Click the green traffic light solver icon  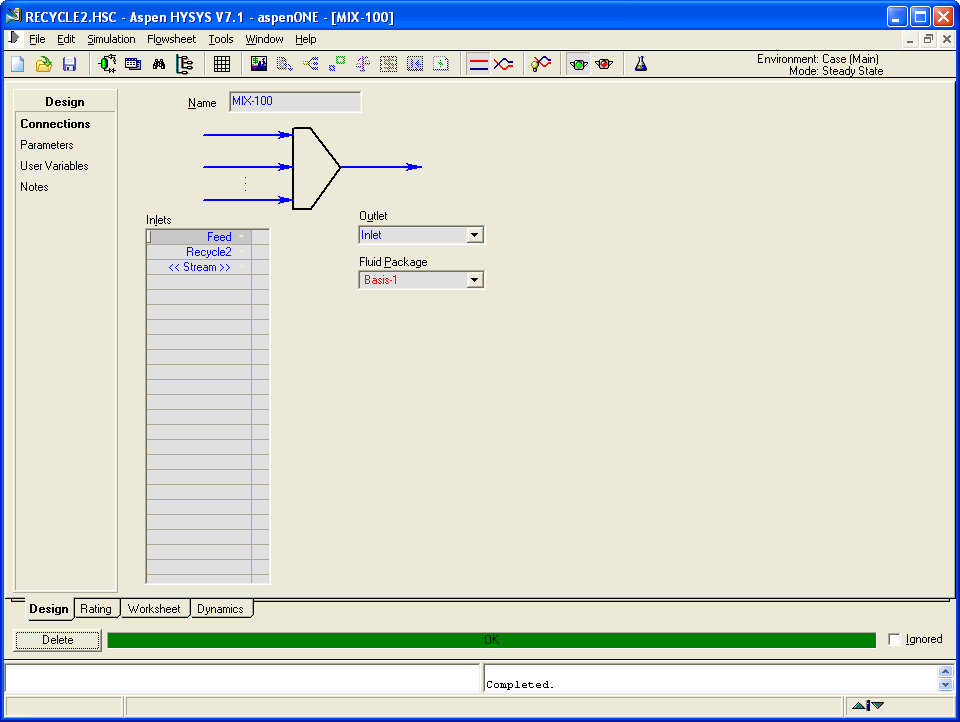pyautogui.click(x=578, y=64)
